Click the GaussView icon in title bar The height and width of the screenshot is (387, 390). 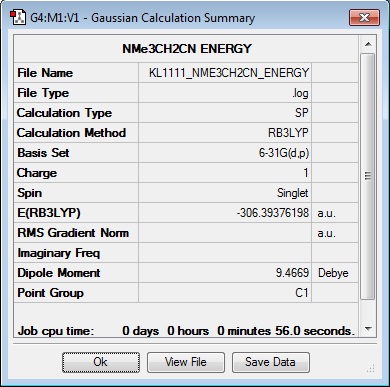point(17,17)
